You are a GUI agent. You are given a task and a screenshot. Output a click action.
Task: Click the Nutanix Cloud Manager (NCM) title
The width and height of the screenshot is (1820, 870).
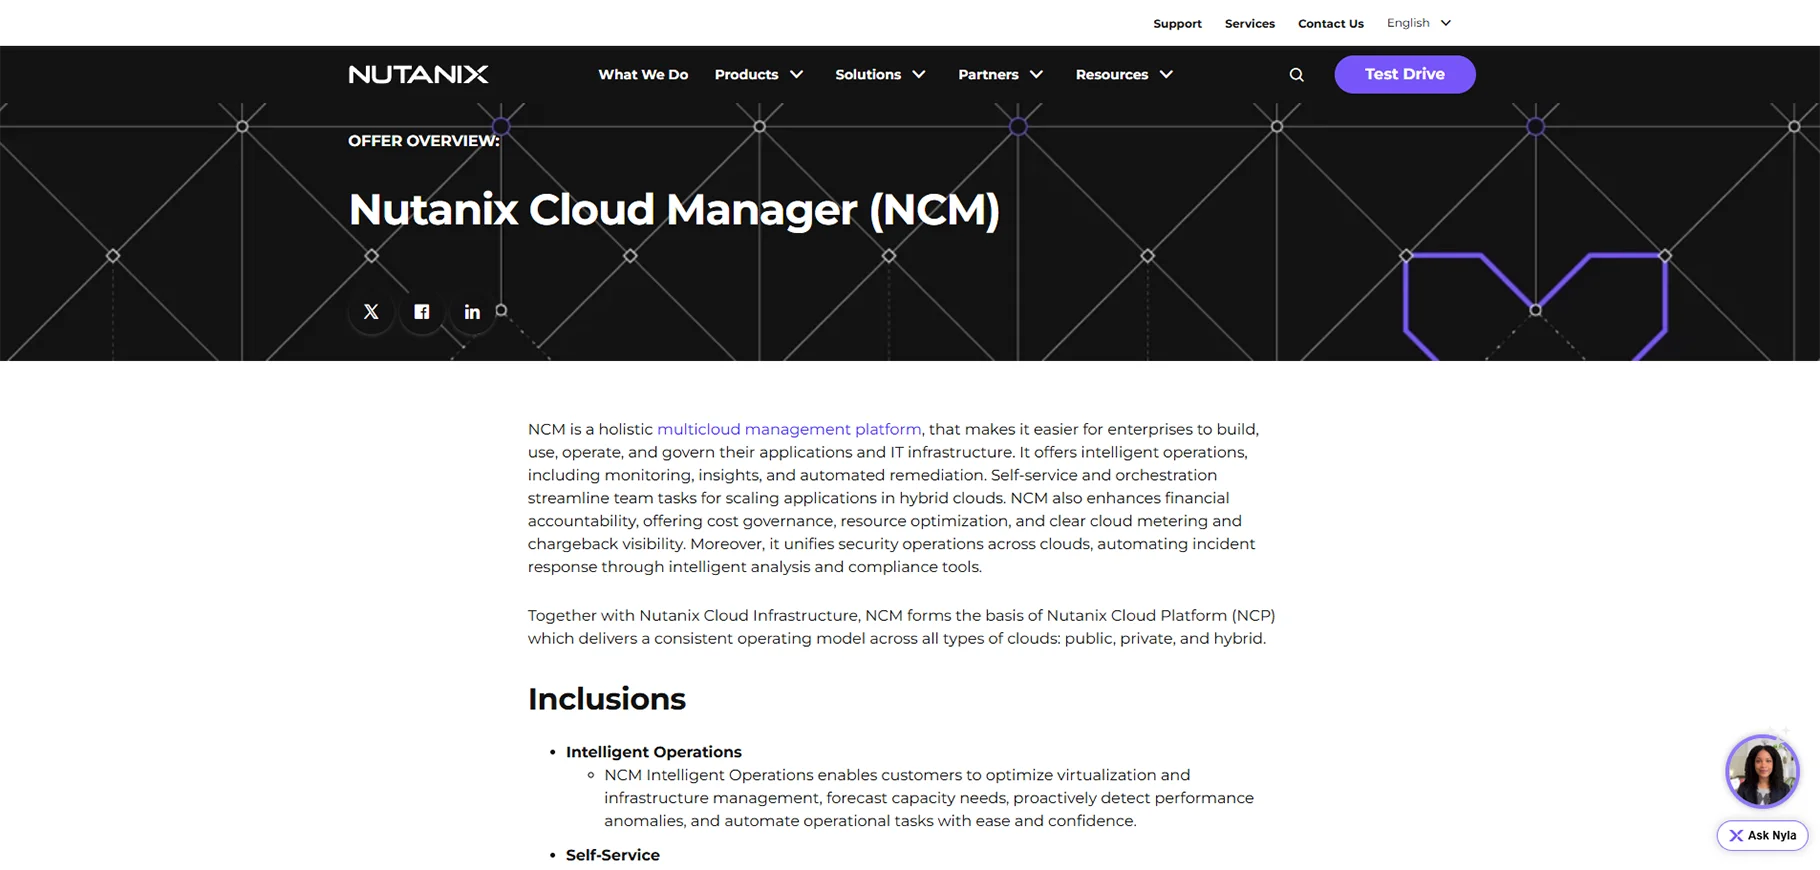pos(674,210)
